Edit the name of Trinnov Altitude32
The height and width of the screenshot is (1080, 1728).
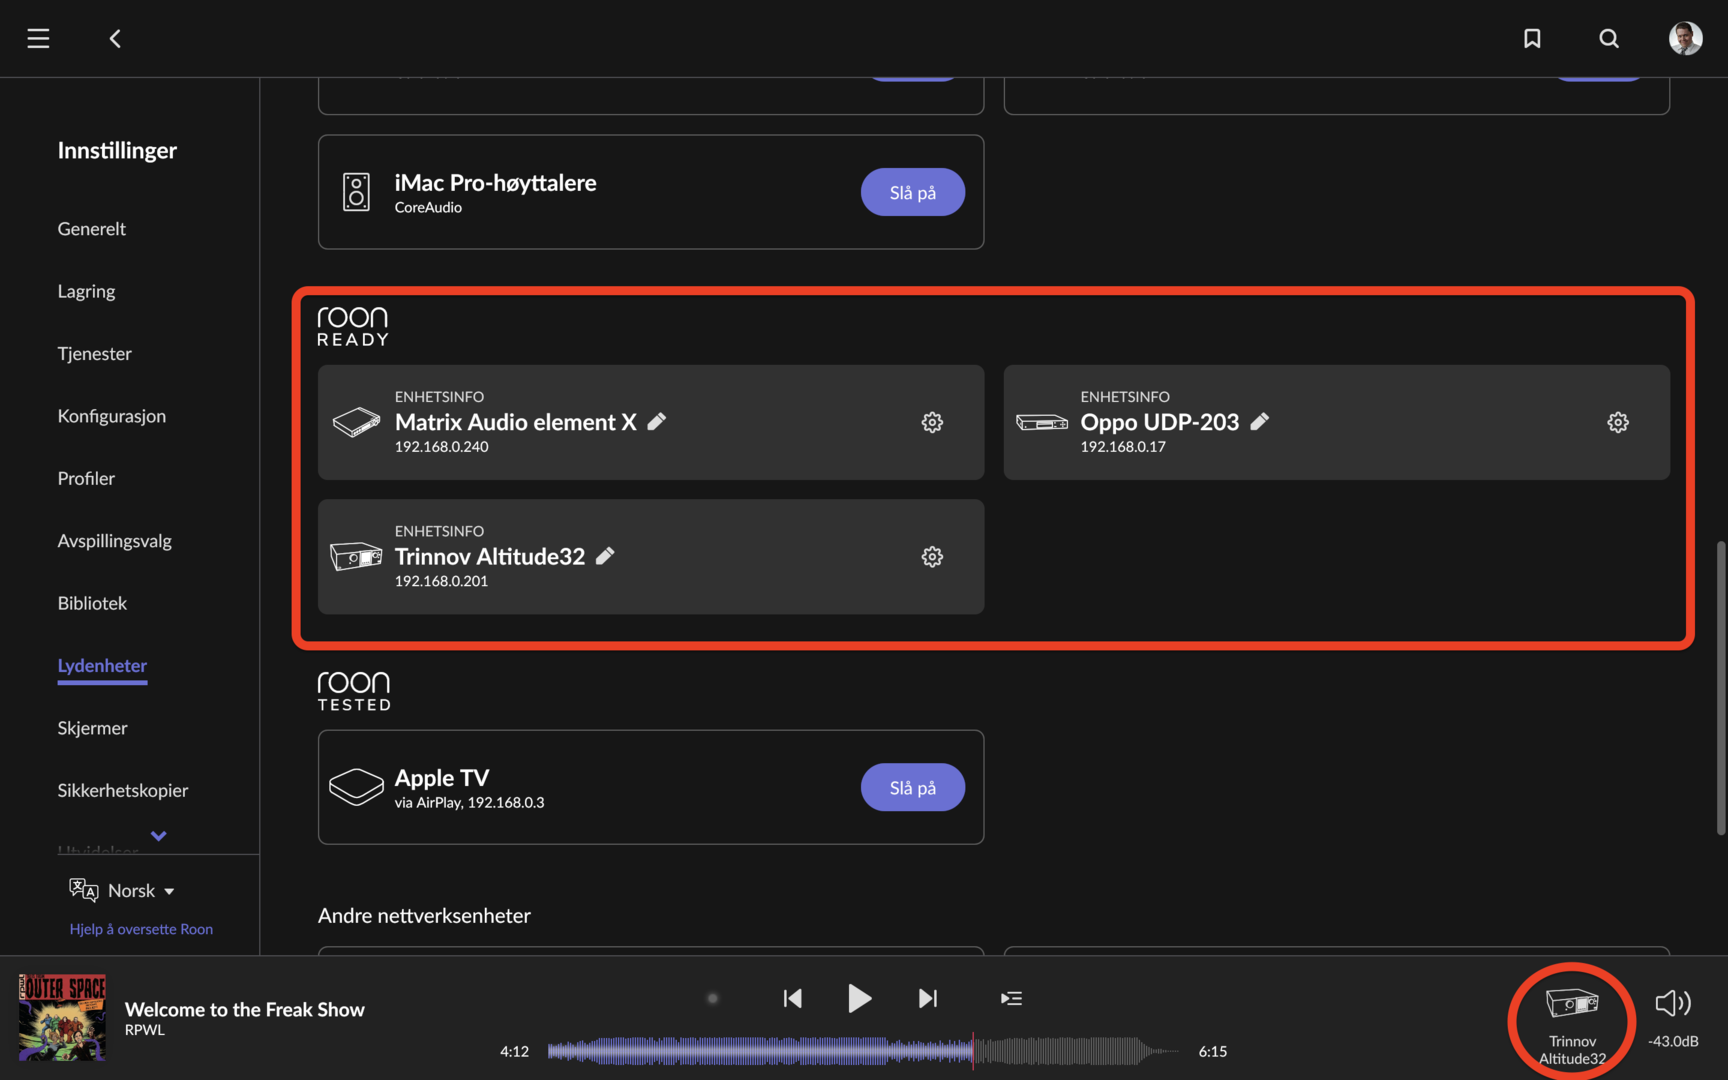point(605,556)
